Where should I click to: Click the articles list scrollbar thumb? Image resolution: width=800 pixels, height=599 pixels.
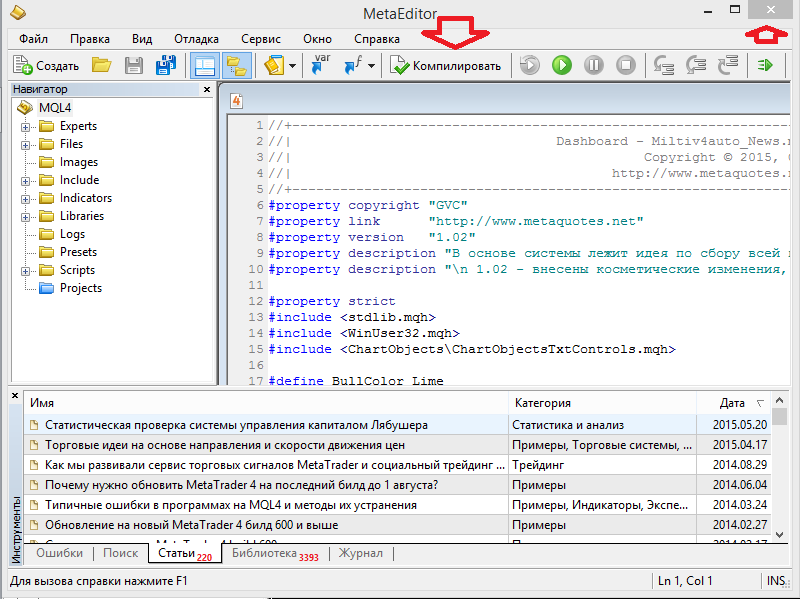point(779,416)
